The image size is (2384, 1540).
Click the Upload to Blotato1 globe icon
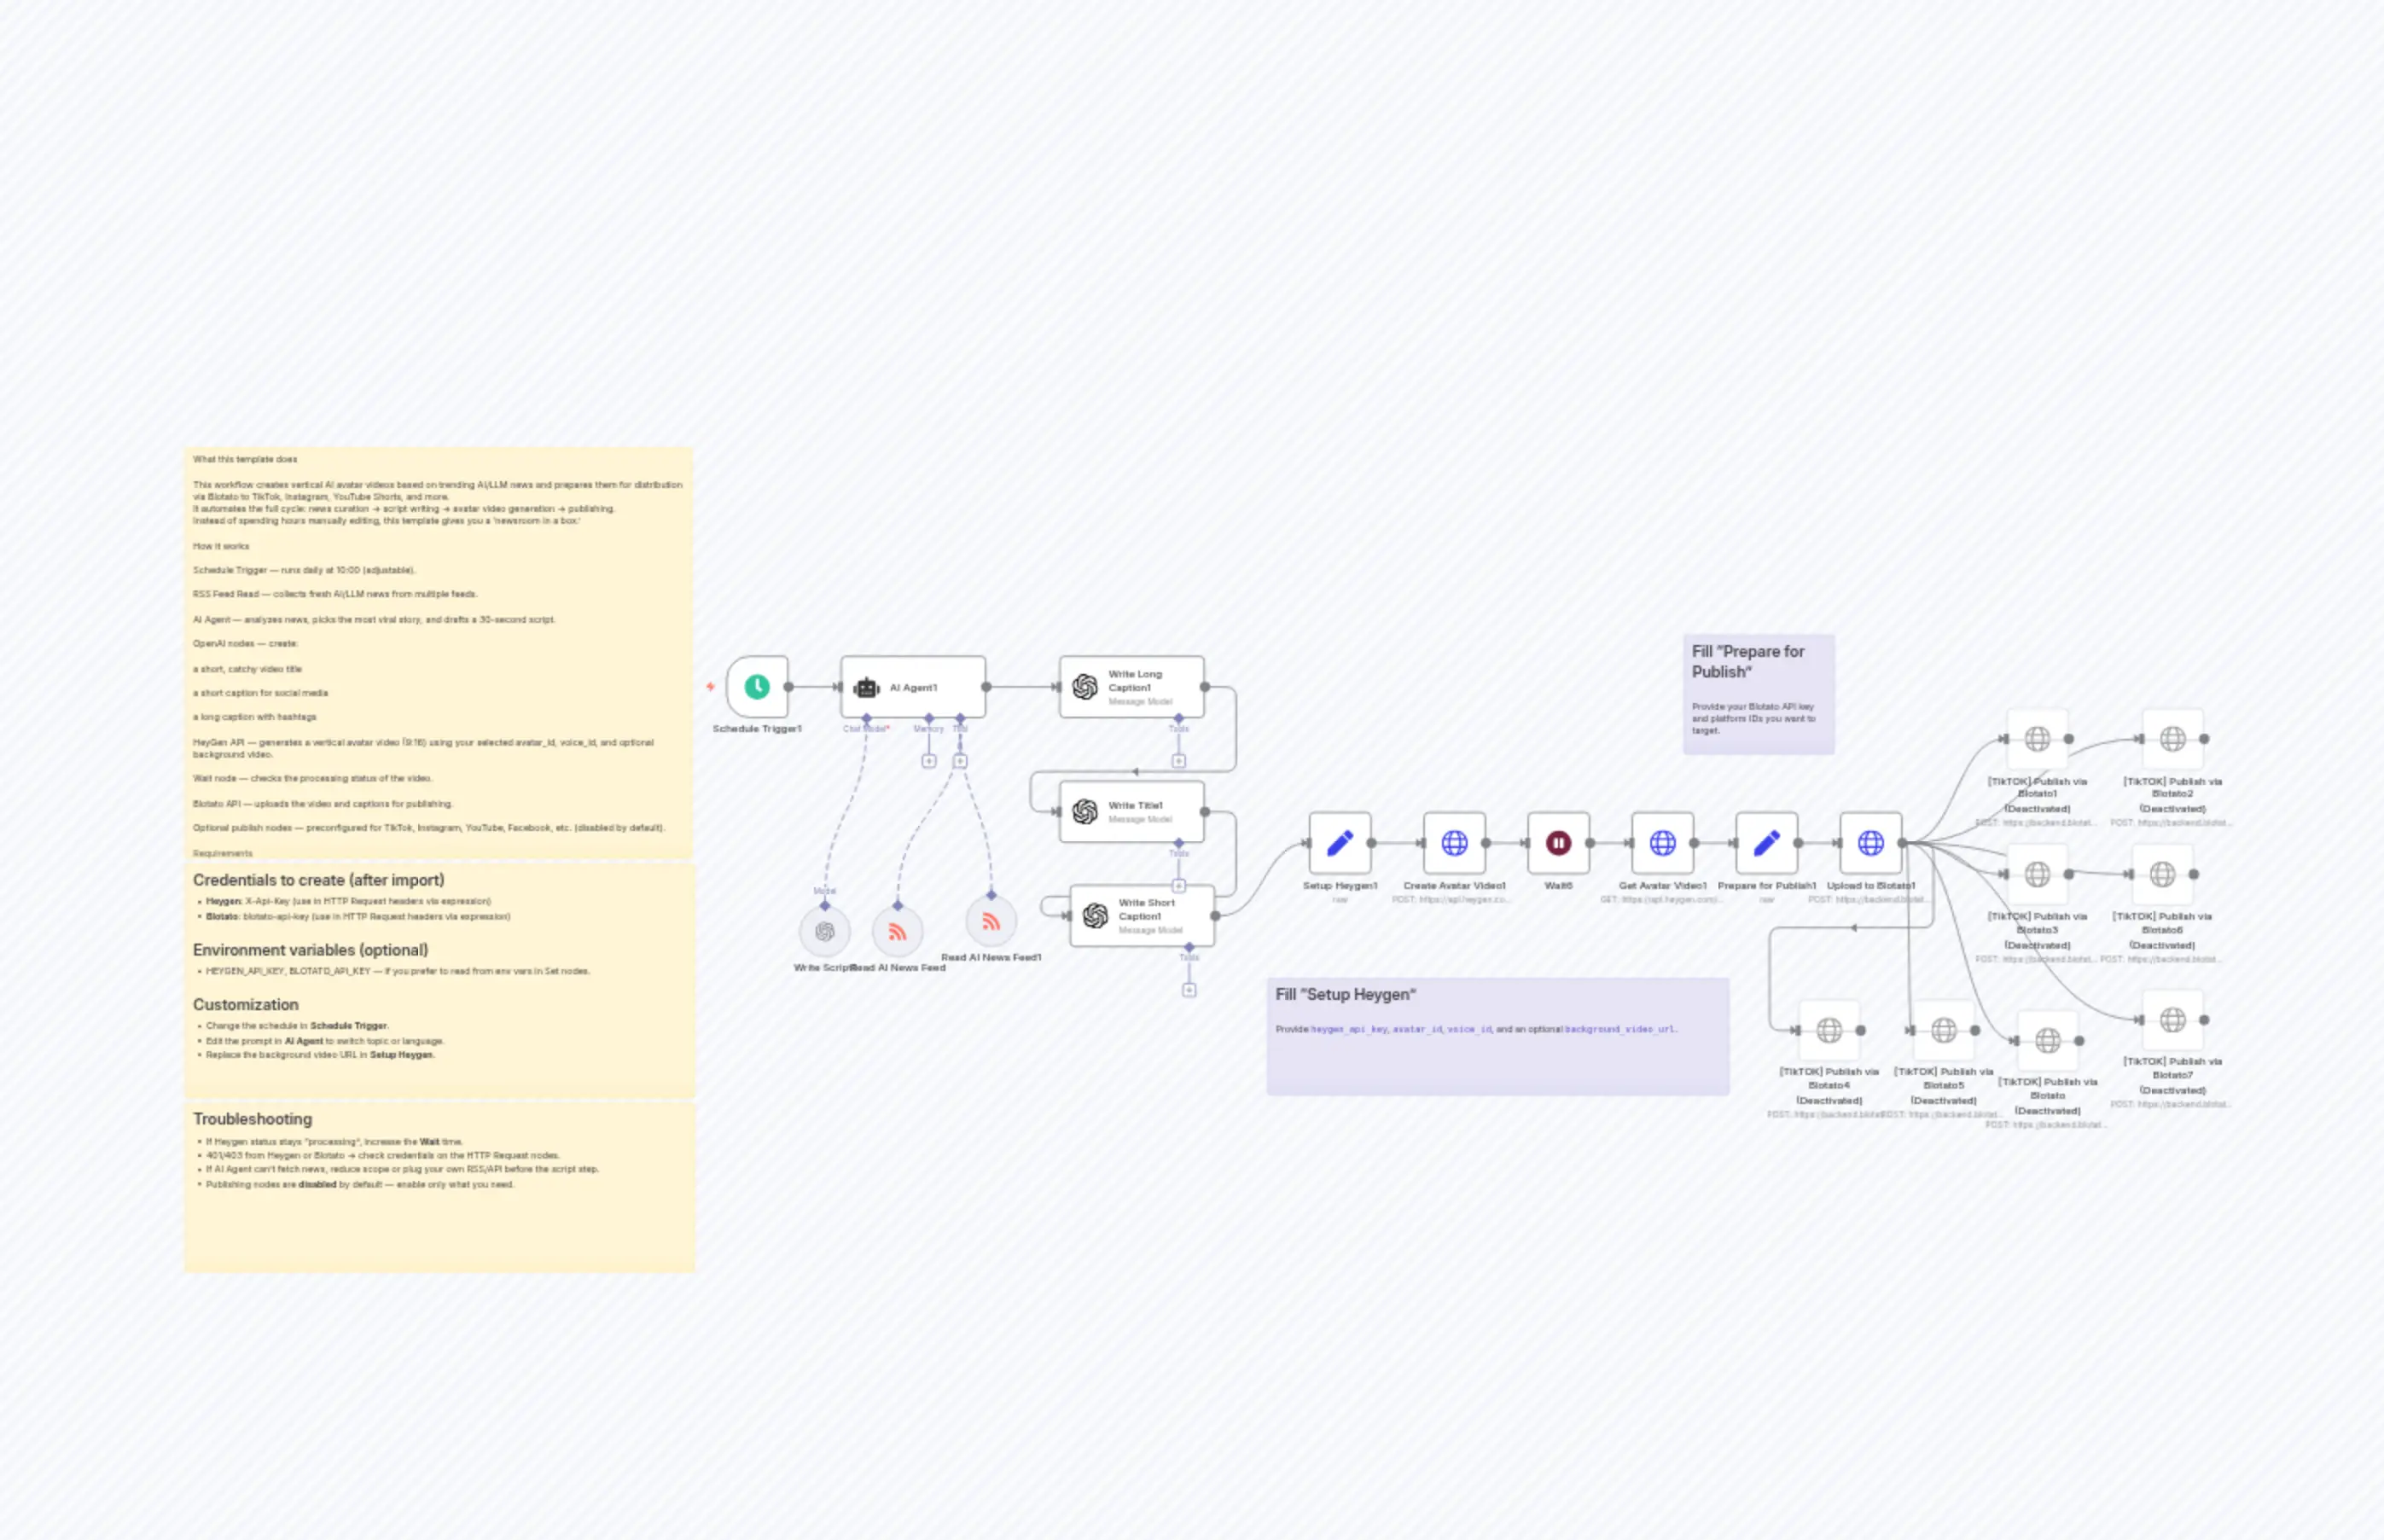point(1871,842)
